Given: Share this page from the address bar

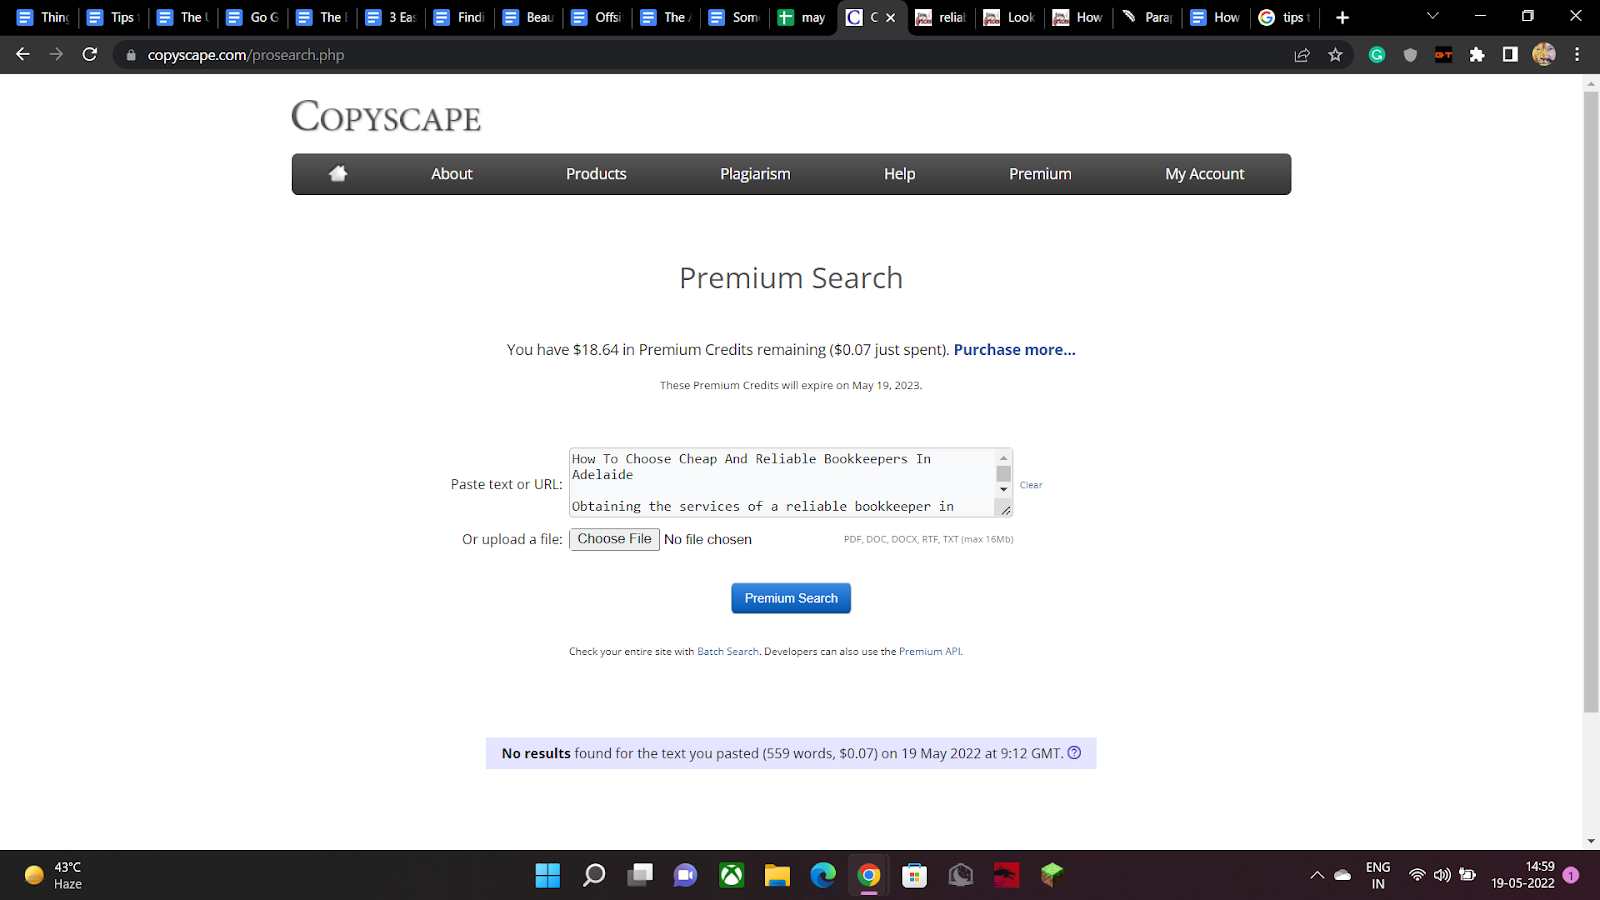Looking at the screenshot, I should pyautogui.click(x=1302, y=55).
